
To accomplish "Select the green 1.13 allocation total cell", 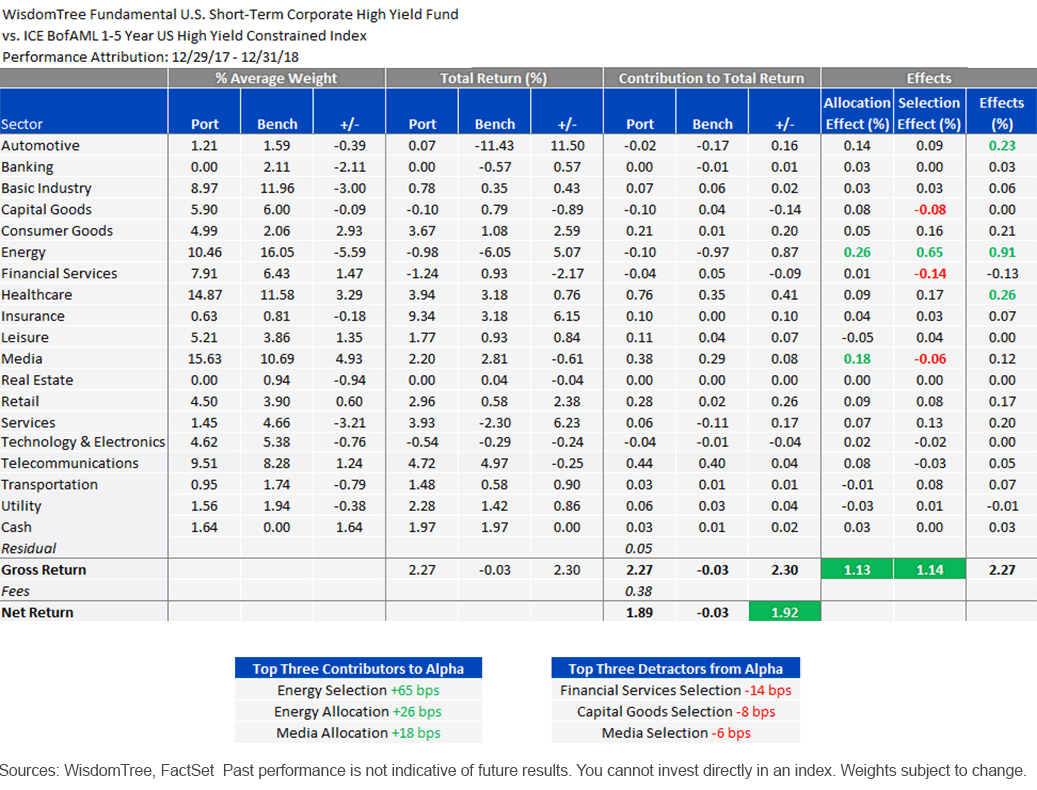I will pos(857,570).
